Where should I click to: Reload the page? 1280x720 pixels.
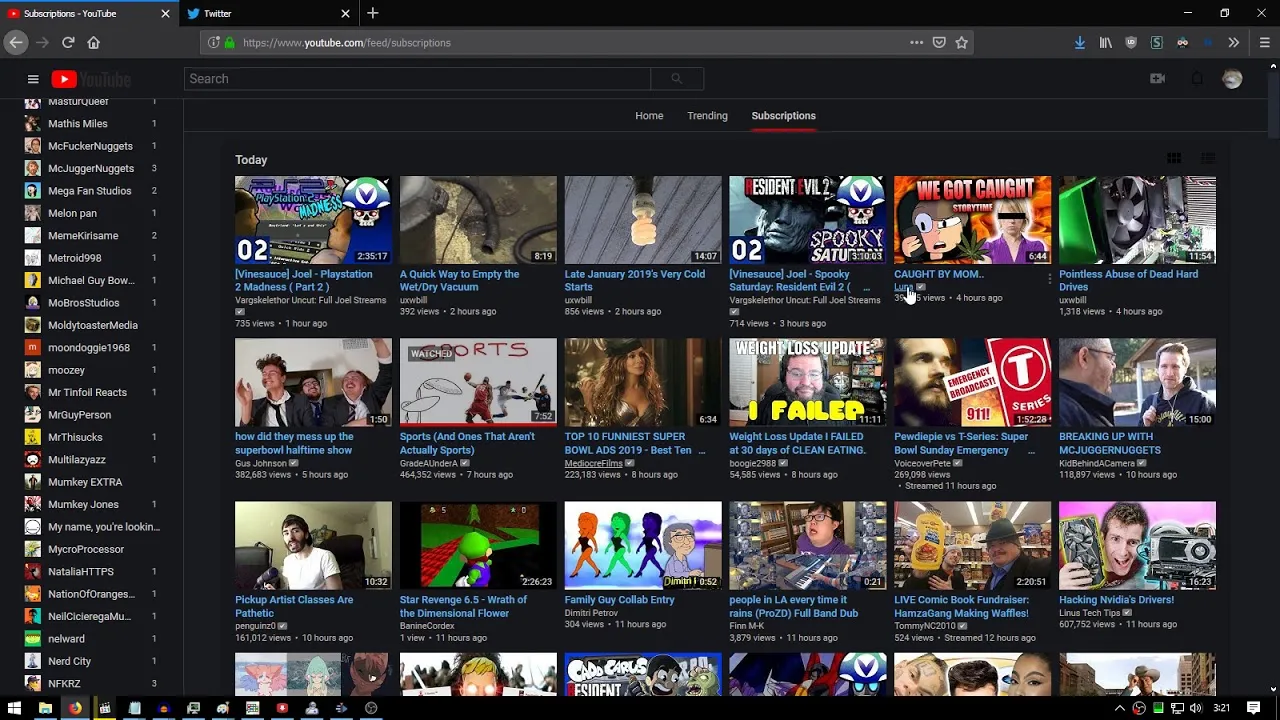[x=68, y=42]
